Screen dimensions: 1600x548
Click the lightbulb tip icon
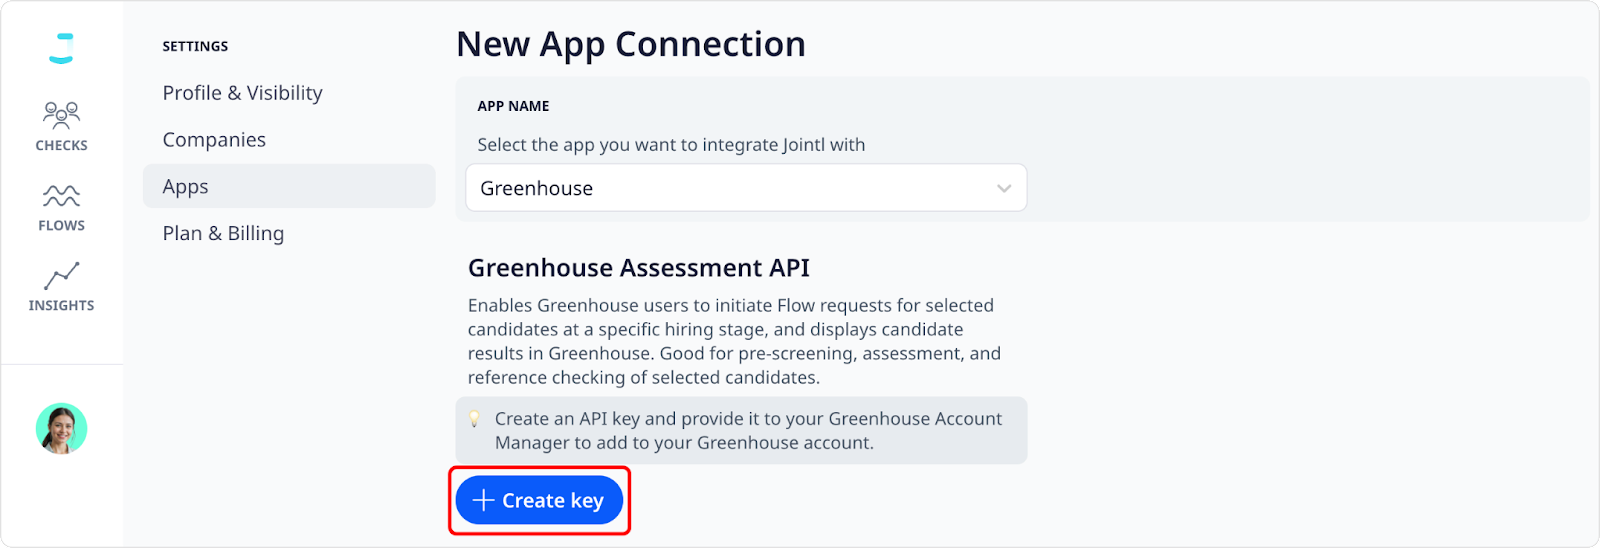point(474,419)
